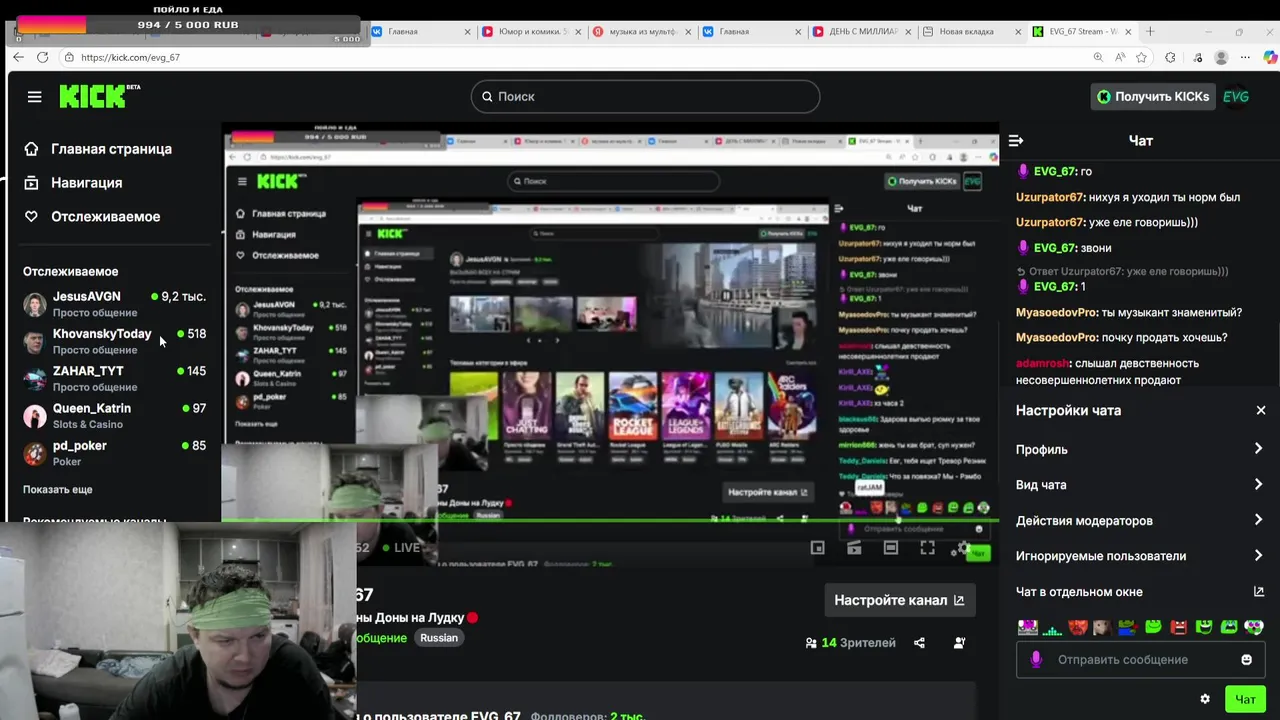
Task: Close the Настройки чата panel
Action: pyautogui.click(x=1261, y=411)
